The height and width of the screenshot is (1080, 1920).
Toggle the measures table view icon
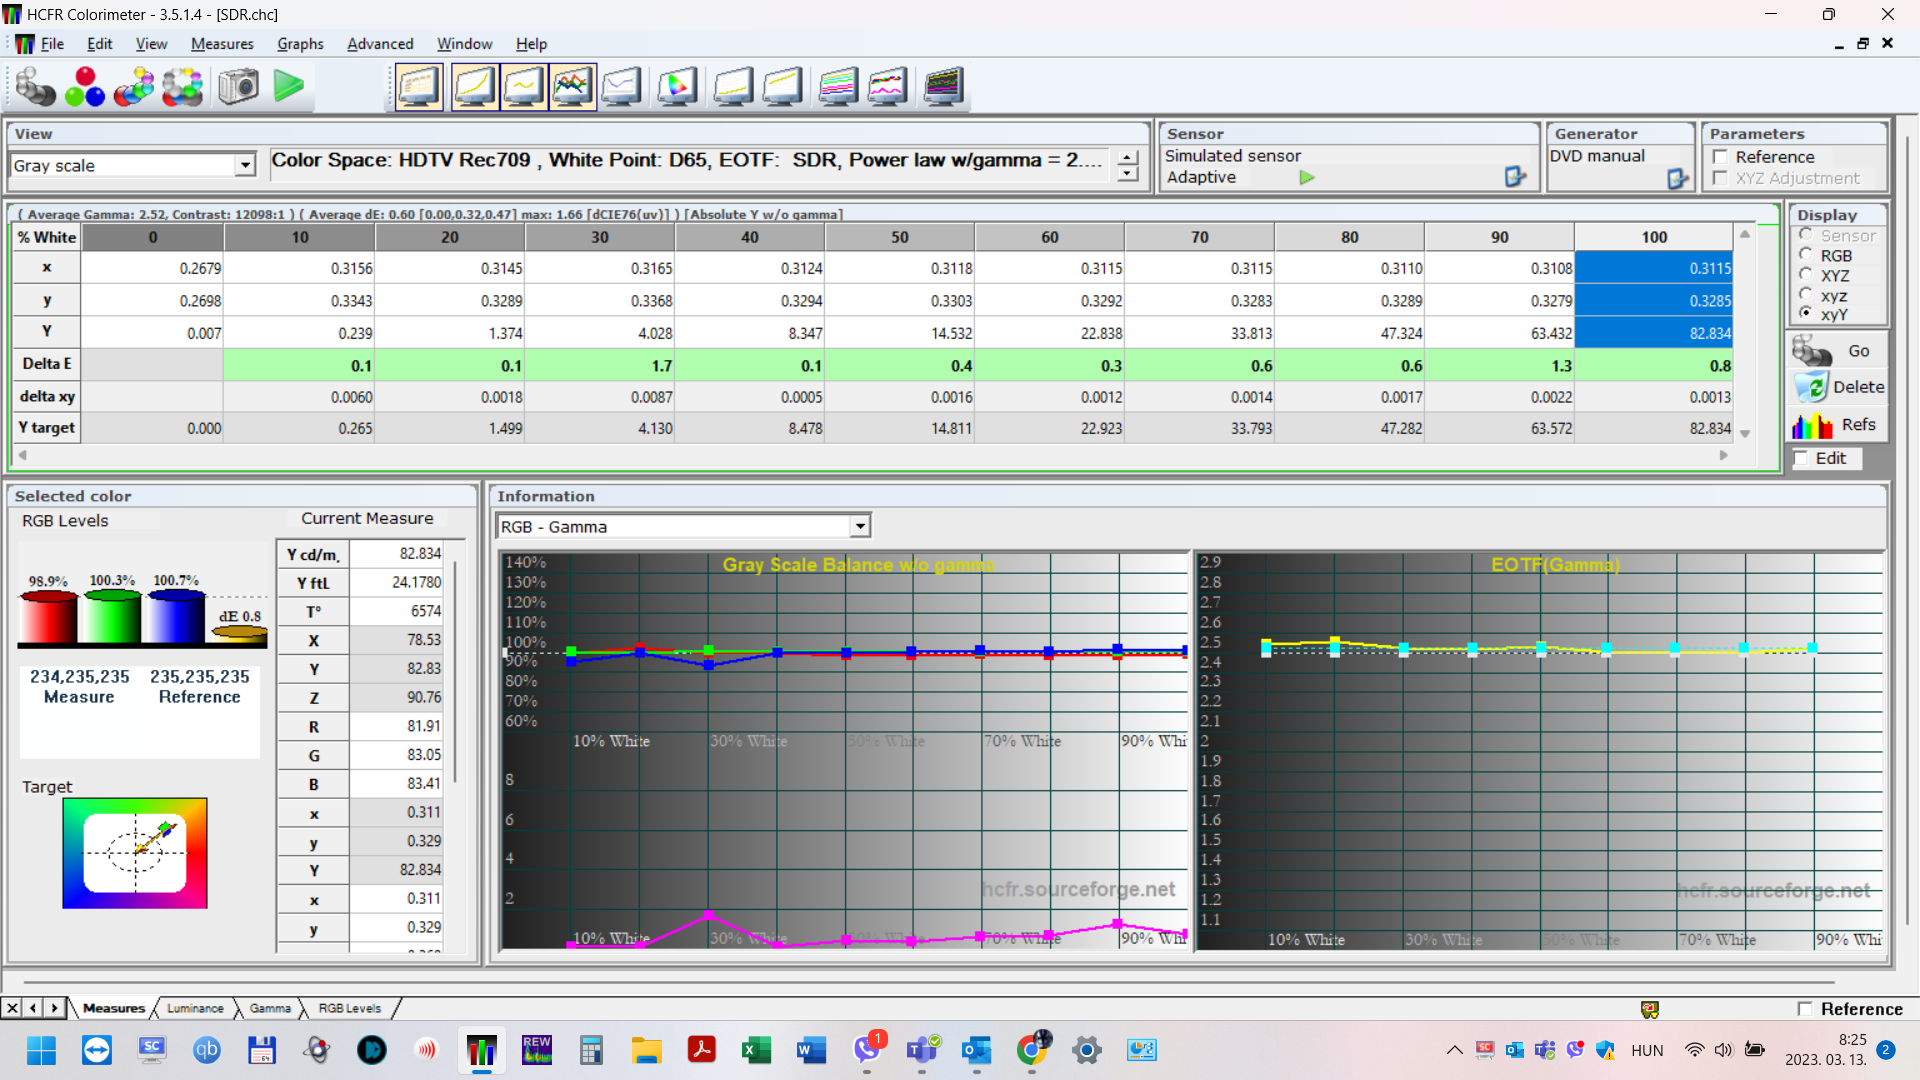pos(419,87)
